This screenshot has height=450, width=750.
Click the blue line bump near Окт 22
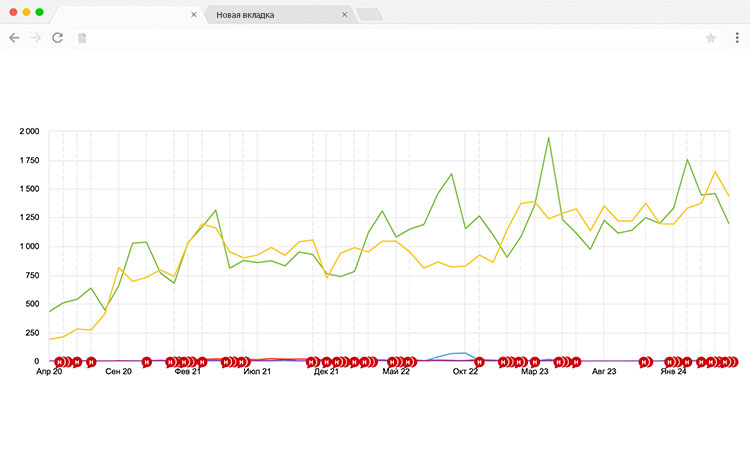coord(462,353)
